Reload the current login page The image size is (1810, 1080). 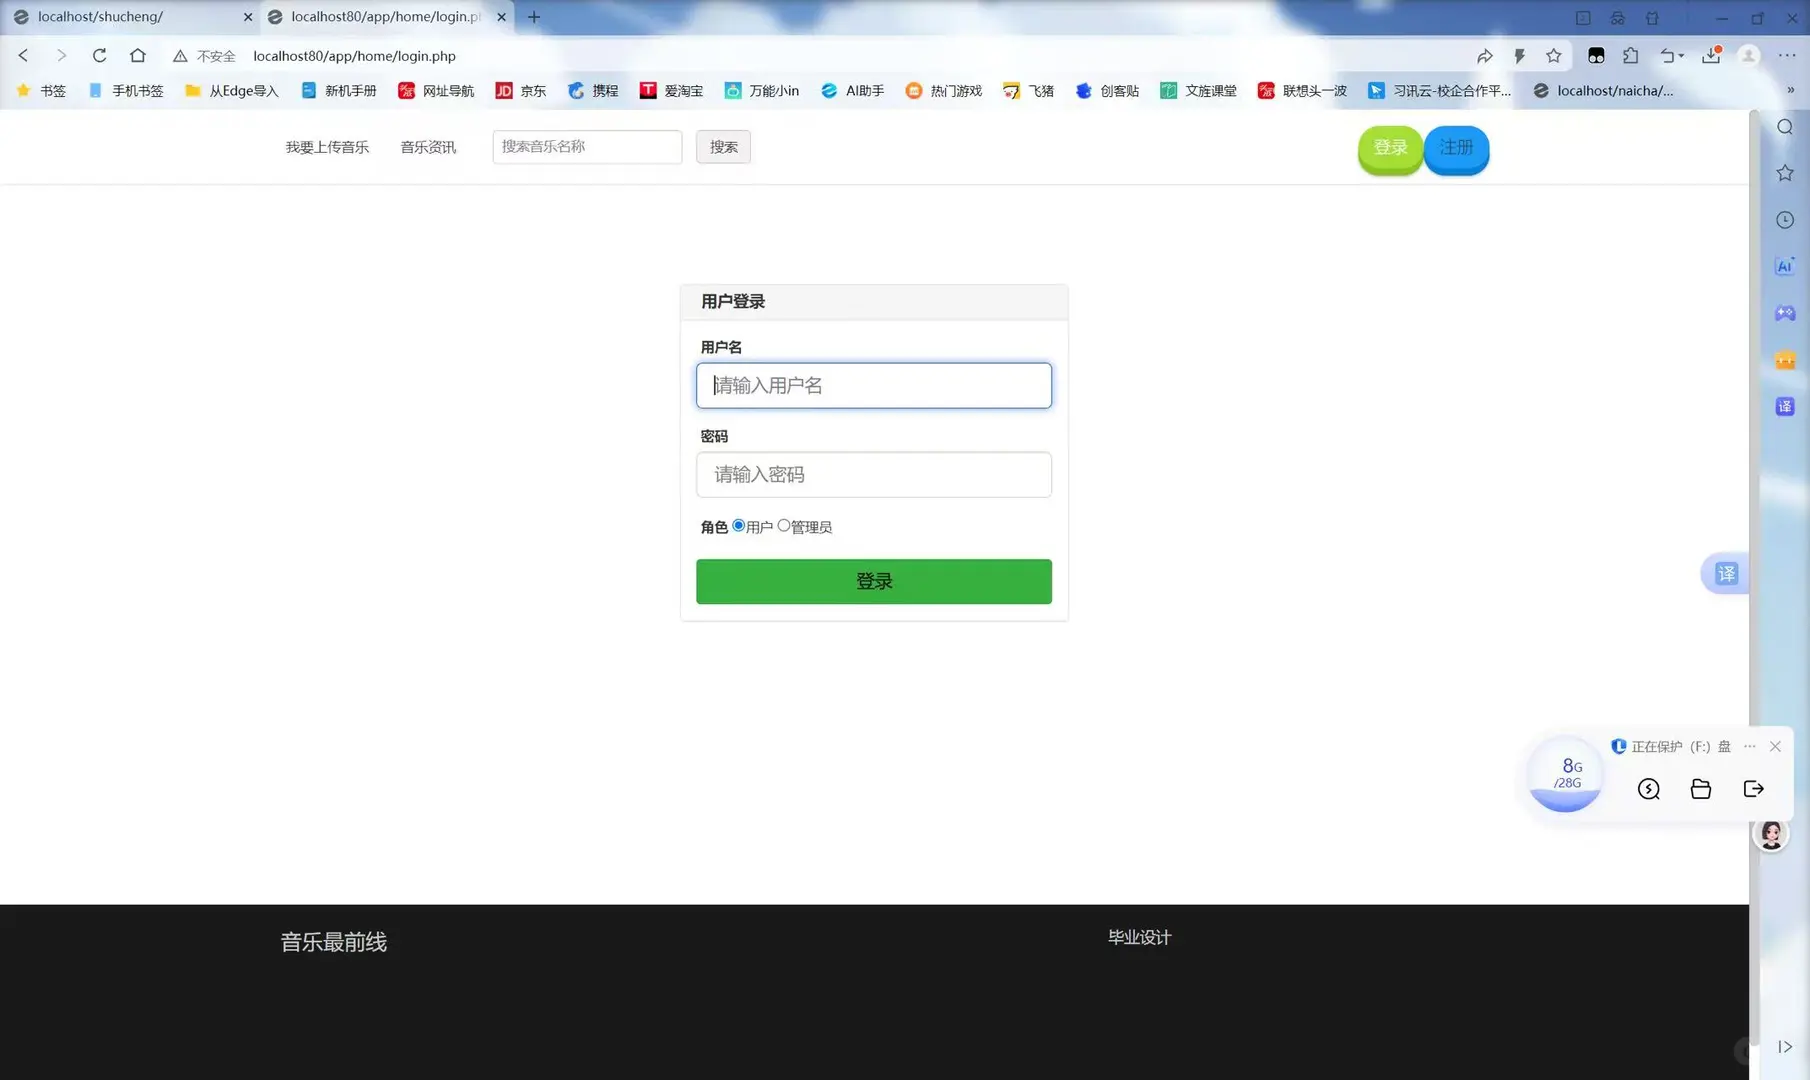coord(99,56)
